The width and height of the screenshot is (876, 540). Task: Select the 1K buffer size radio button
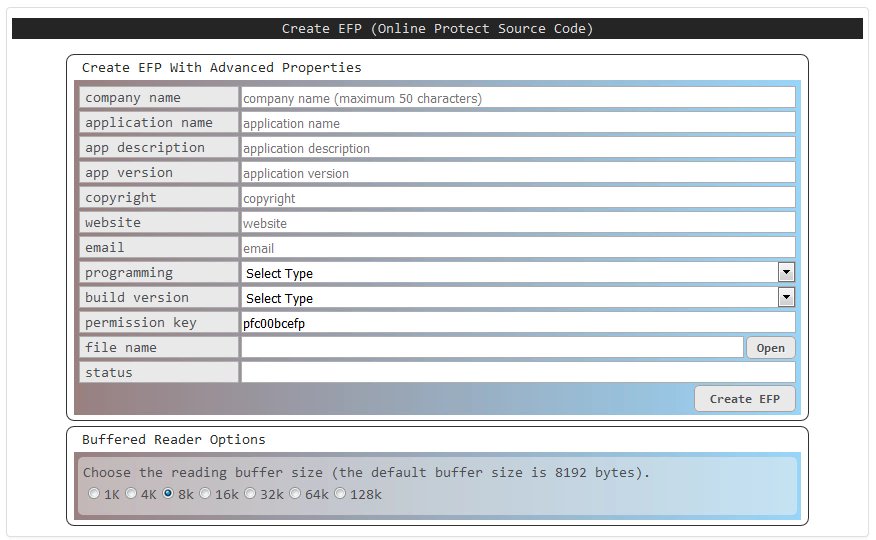[94, 494]
